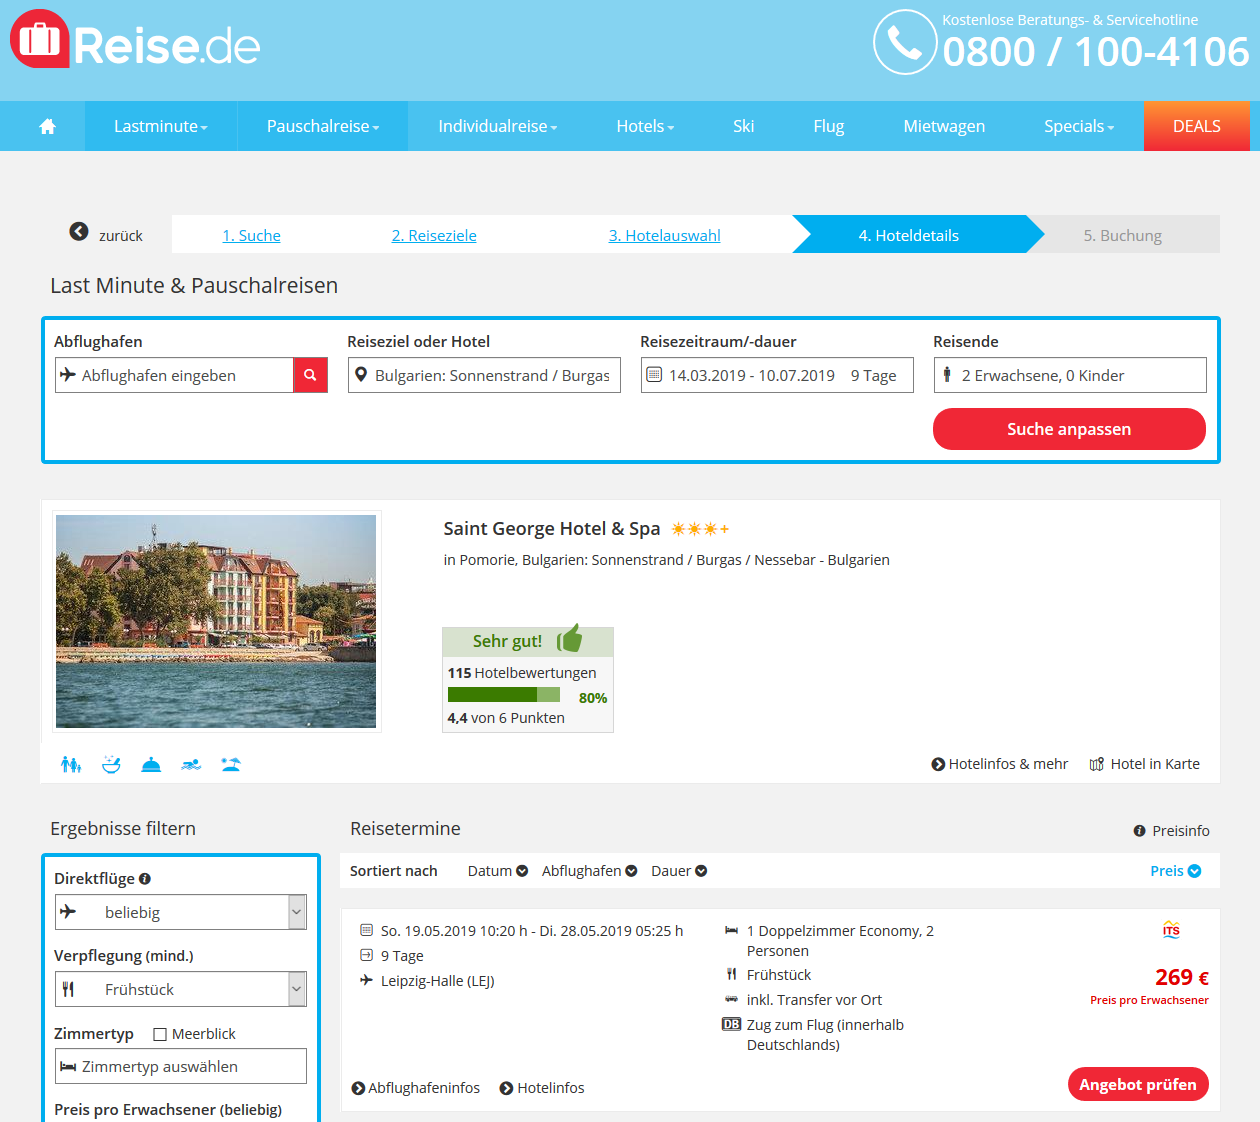Open the Abflughafeninfos link
The height and width of the screenshot is (1122, 1260).
click(x=415, y=1088)
